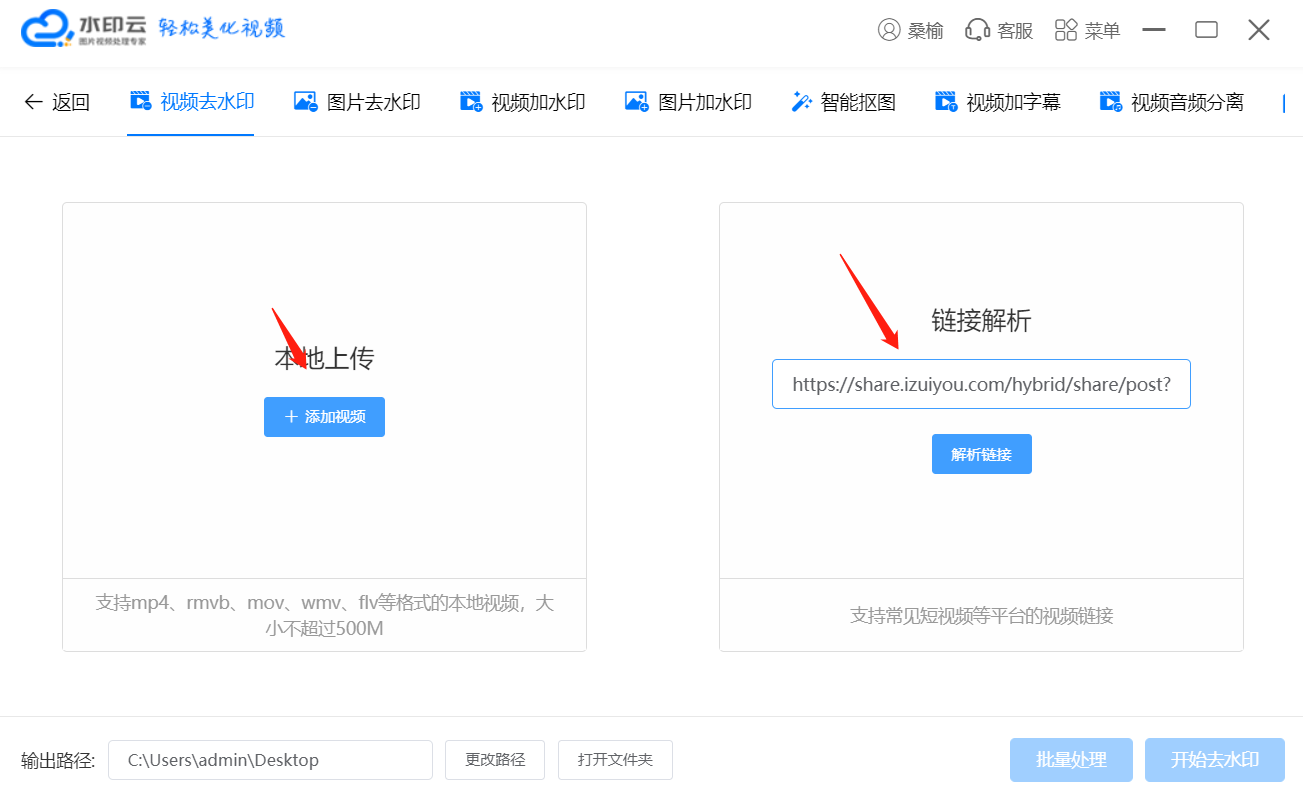Screen dimensions: 1303x796
Task: Go back using the 返回 arrow
Action: (x=56, y=101)
